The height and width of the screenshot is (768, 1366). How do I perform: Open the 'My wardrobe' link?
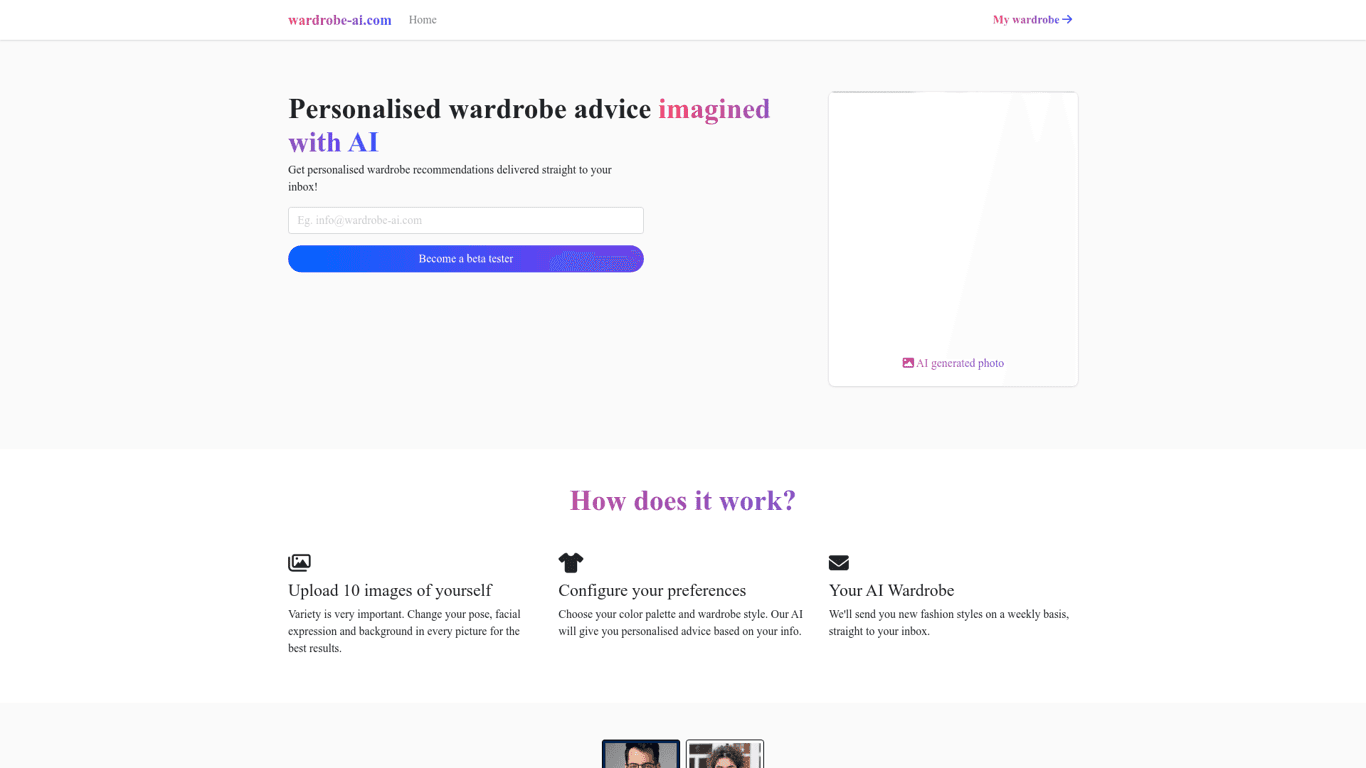(x=1025, y=19)
